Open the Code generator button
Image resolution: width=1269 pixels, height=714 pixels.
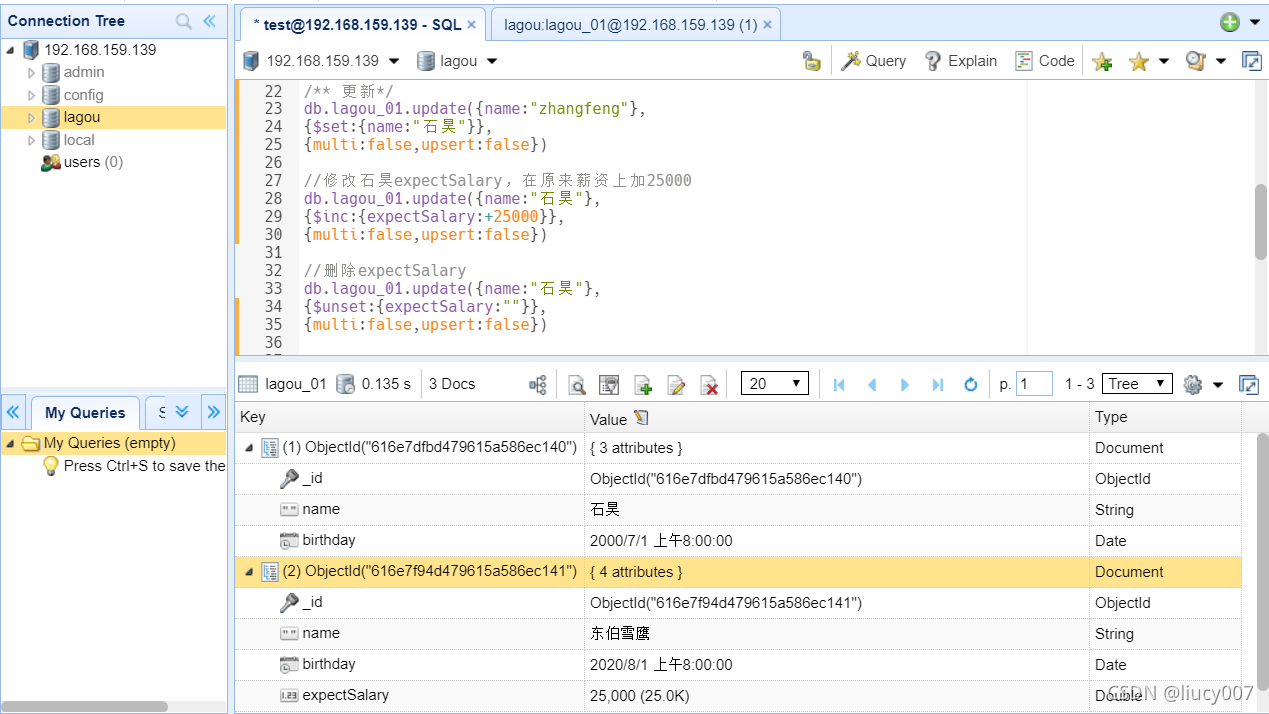[x=1045, y=61]
